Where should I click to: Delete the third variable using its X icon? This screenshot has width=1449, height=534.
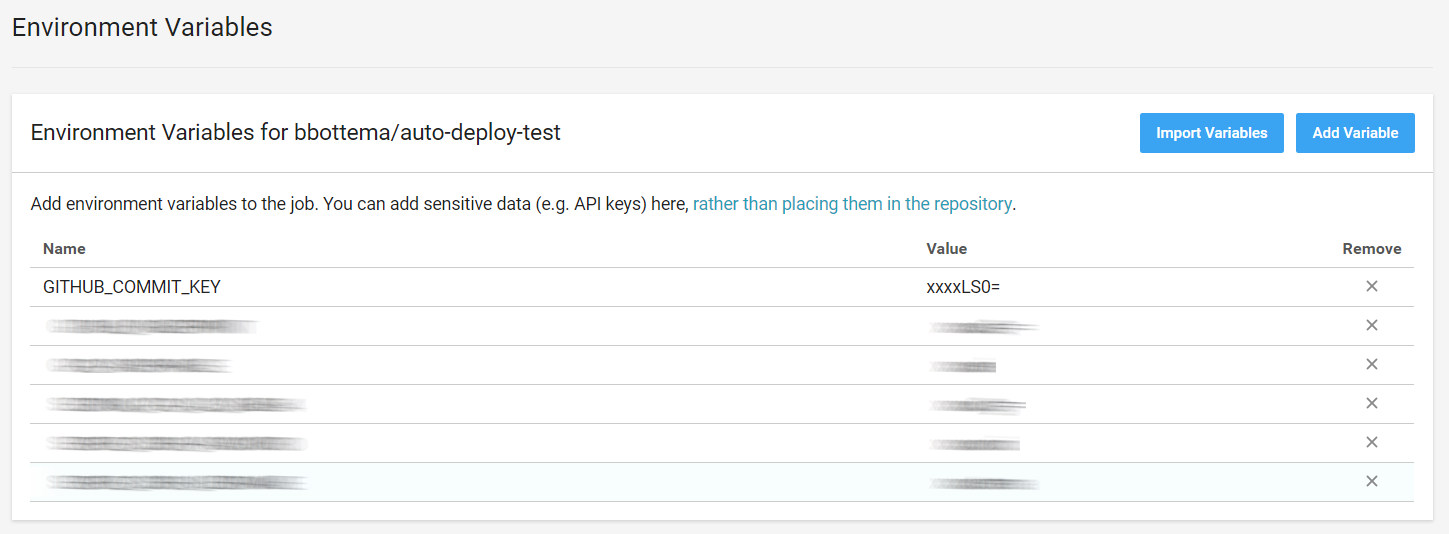pyautogui.click(x=1371, y=365)
